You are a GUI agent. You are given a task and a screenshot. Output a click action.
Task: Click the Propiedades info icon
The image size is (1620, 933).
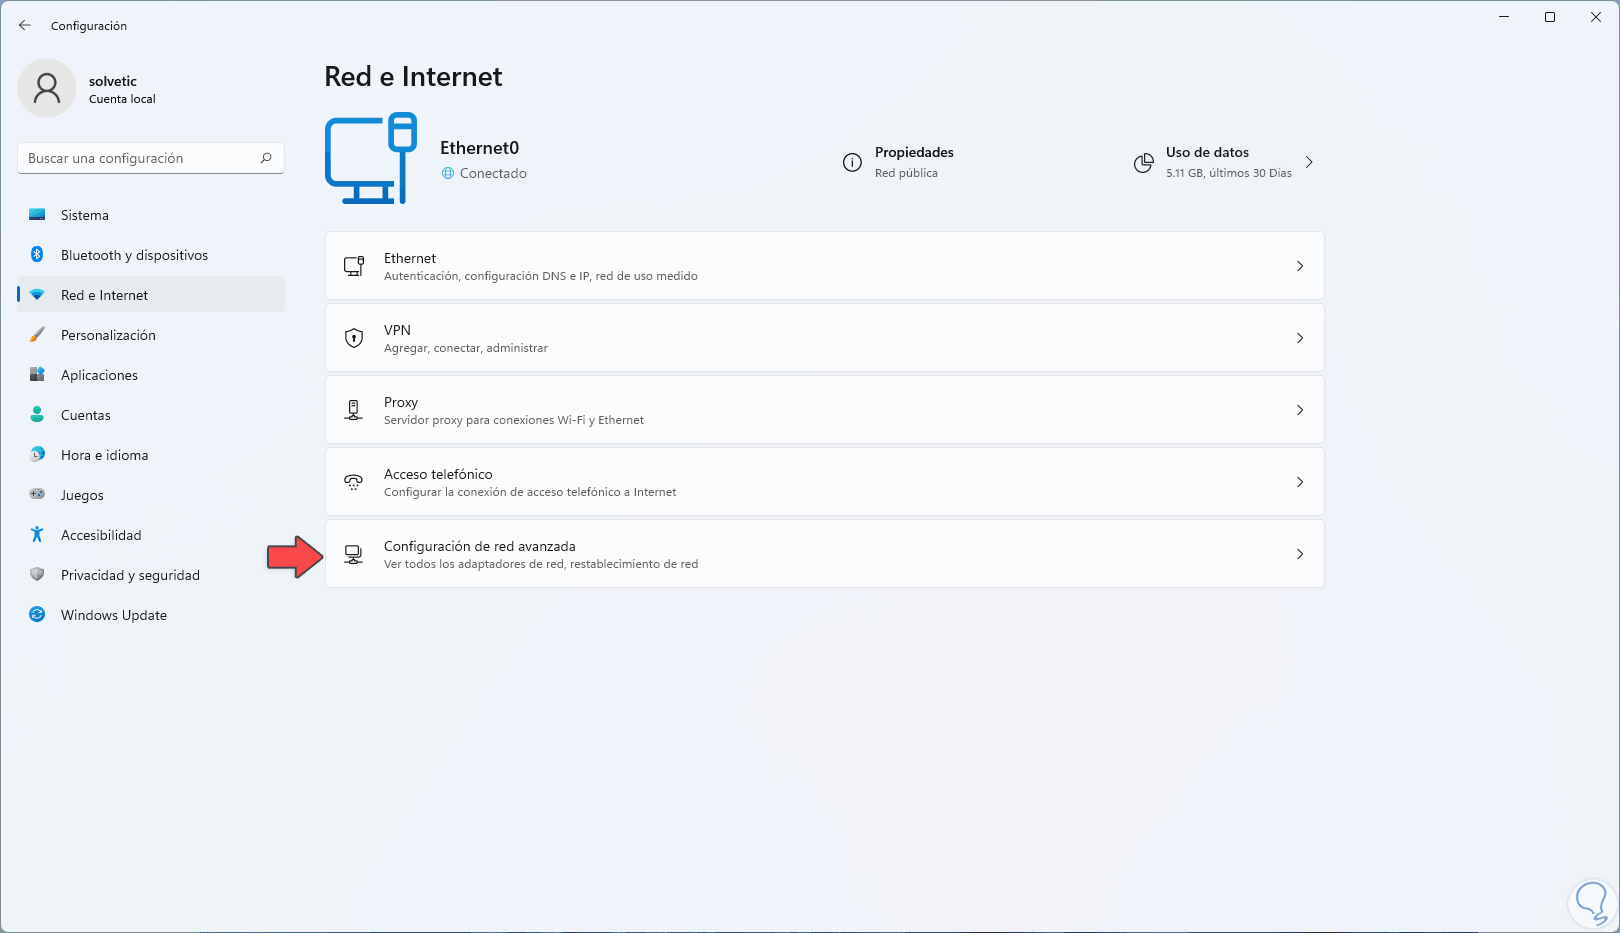852,162
